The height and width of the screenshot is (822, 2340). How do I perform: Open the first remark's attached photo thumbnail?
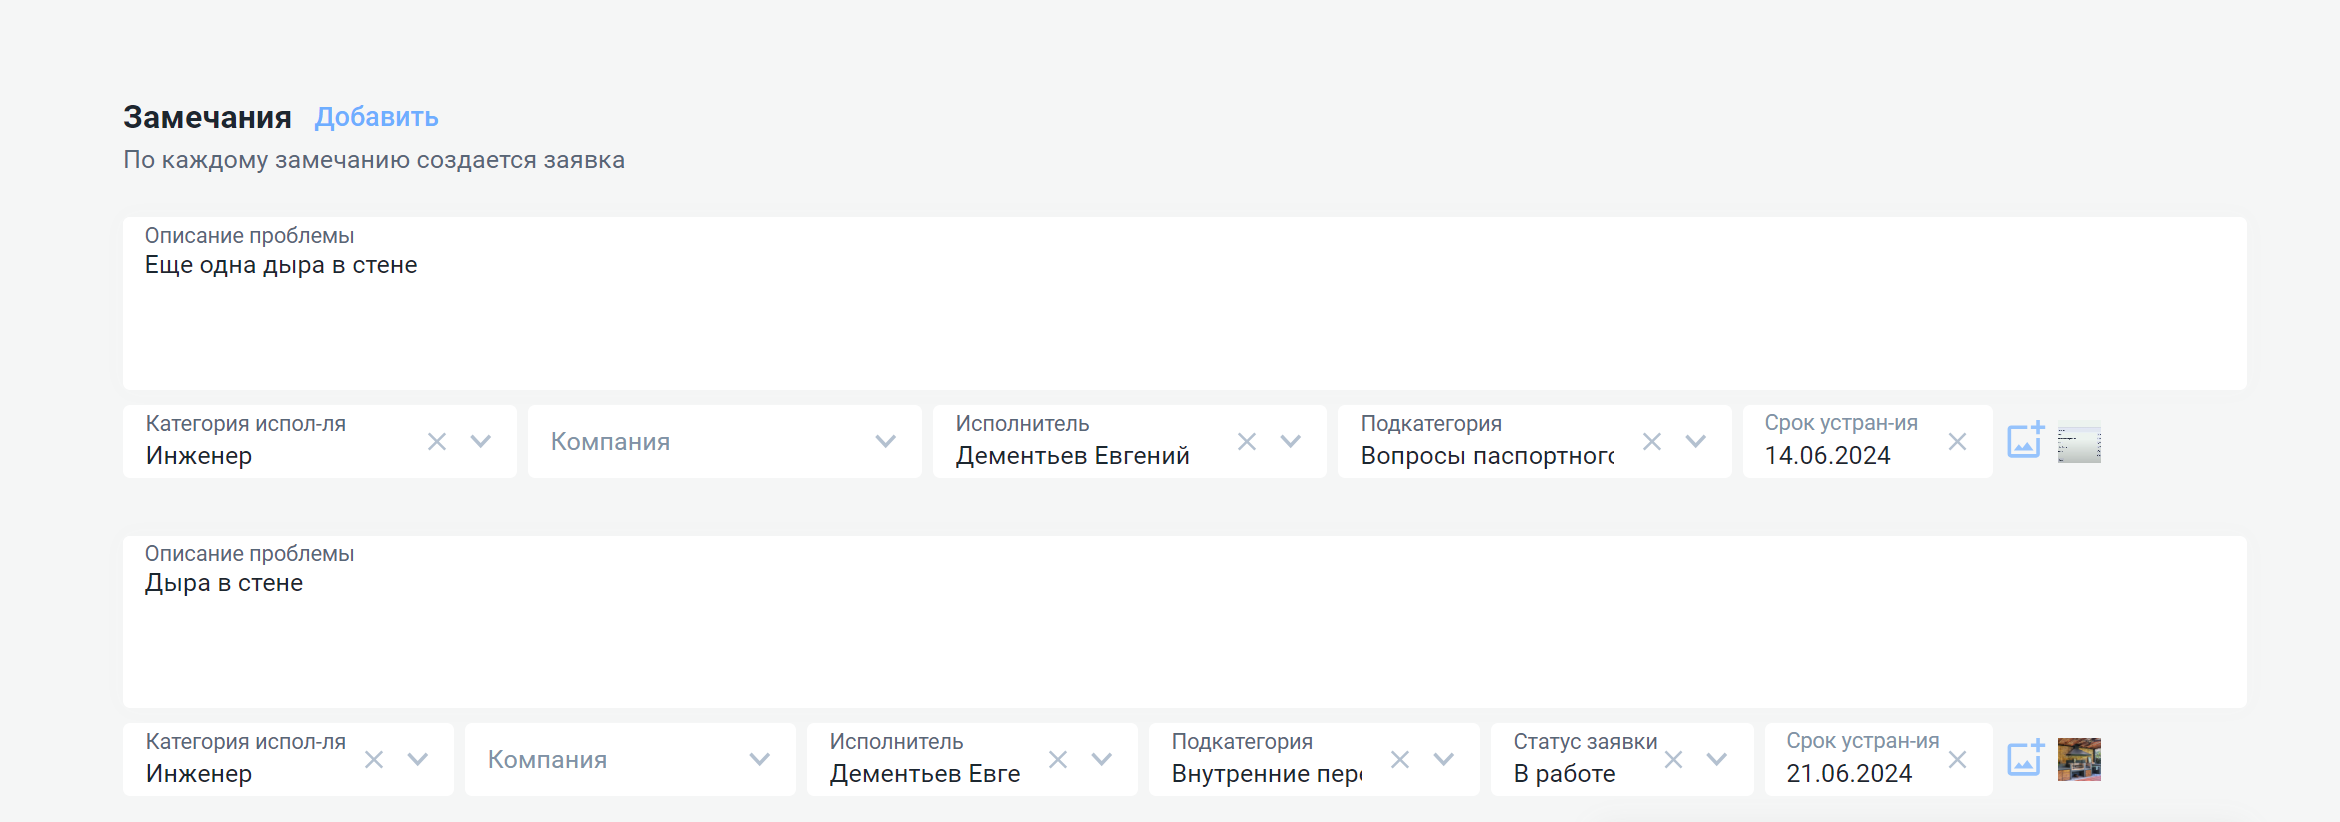point(2079,444)
